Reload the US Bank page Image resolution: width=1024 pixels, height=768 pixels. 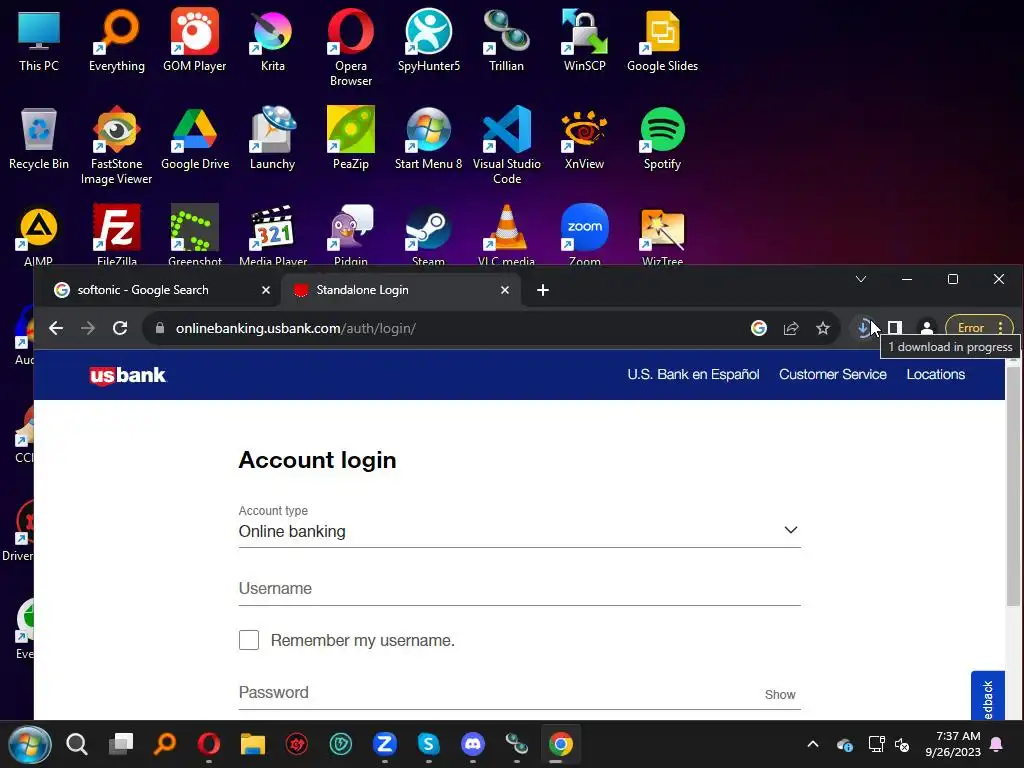[120, 328]
